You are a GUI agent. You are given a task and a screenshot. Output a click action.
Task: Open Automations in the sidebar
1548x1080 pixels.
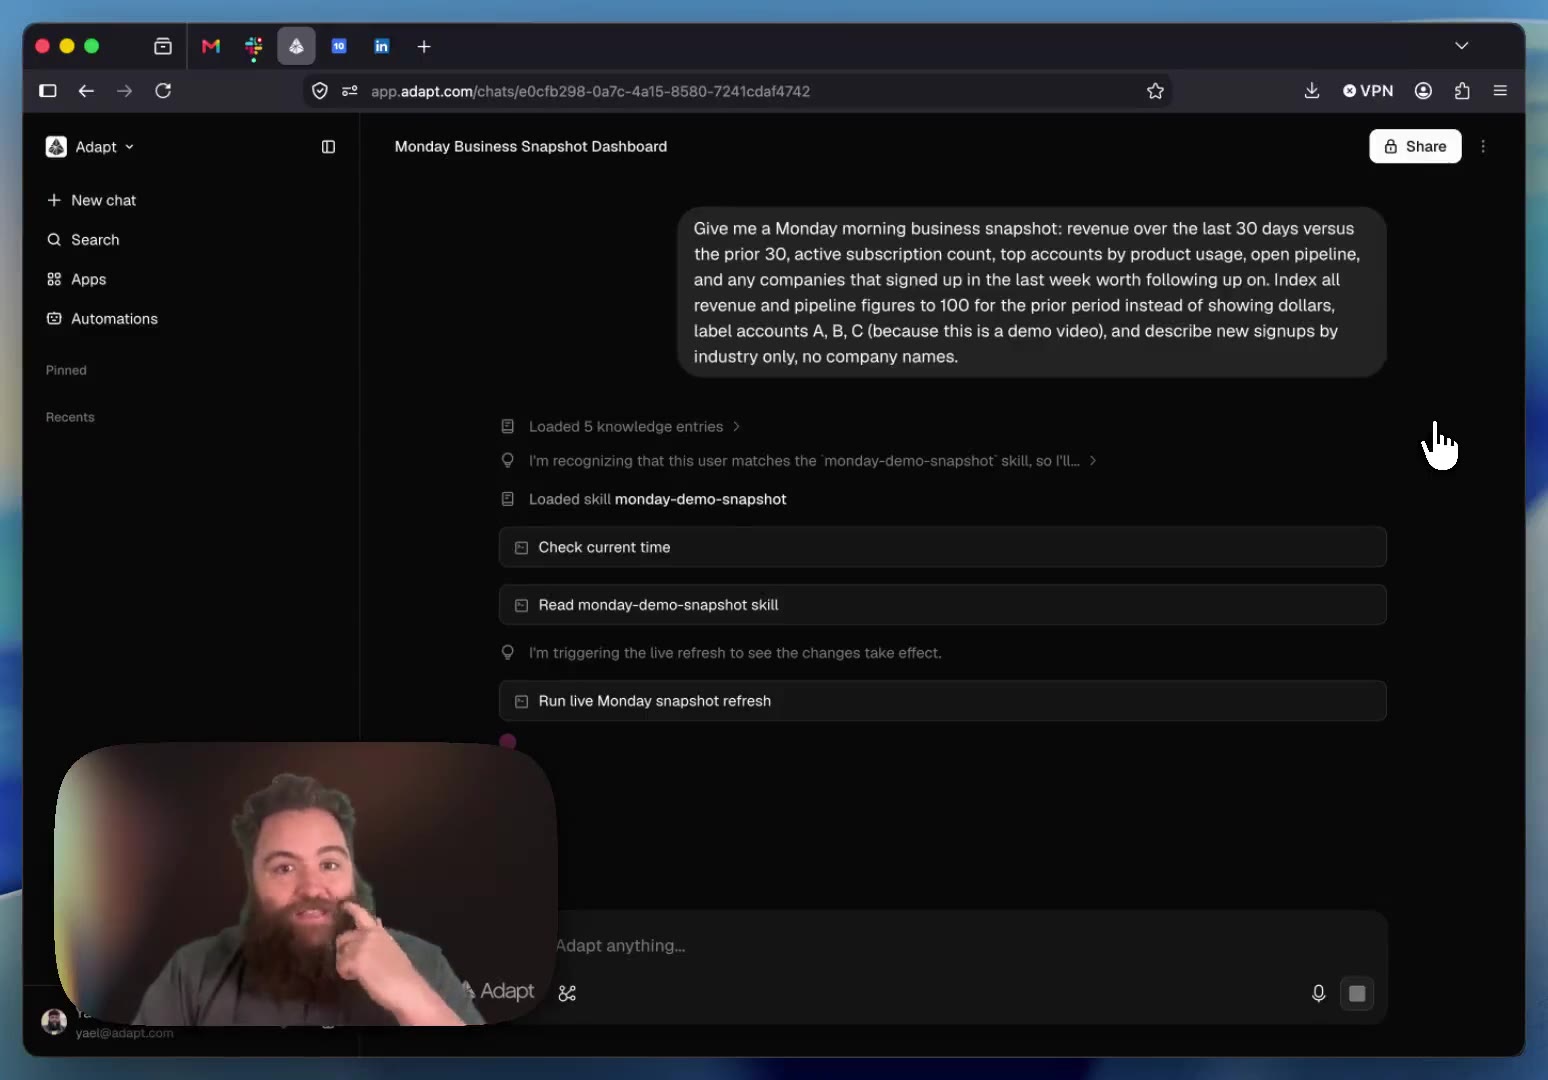tap(102, 319)
